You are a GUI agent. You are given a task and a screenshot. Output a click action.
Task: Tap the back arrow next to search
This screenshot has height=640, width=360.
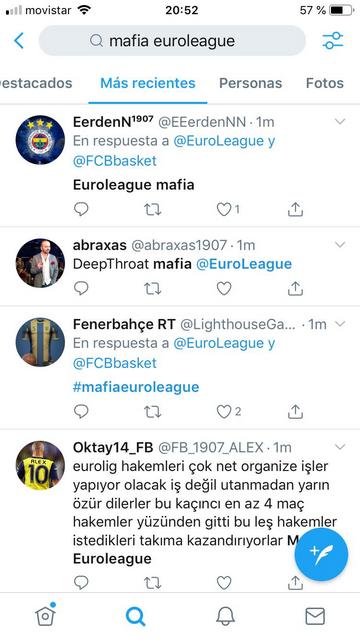(19, 41)
